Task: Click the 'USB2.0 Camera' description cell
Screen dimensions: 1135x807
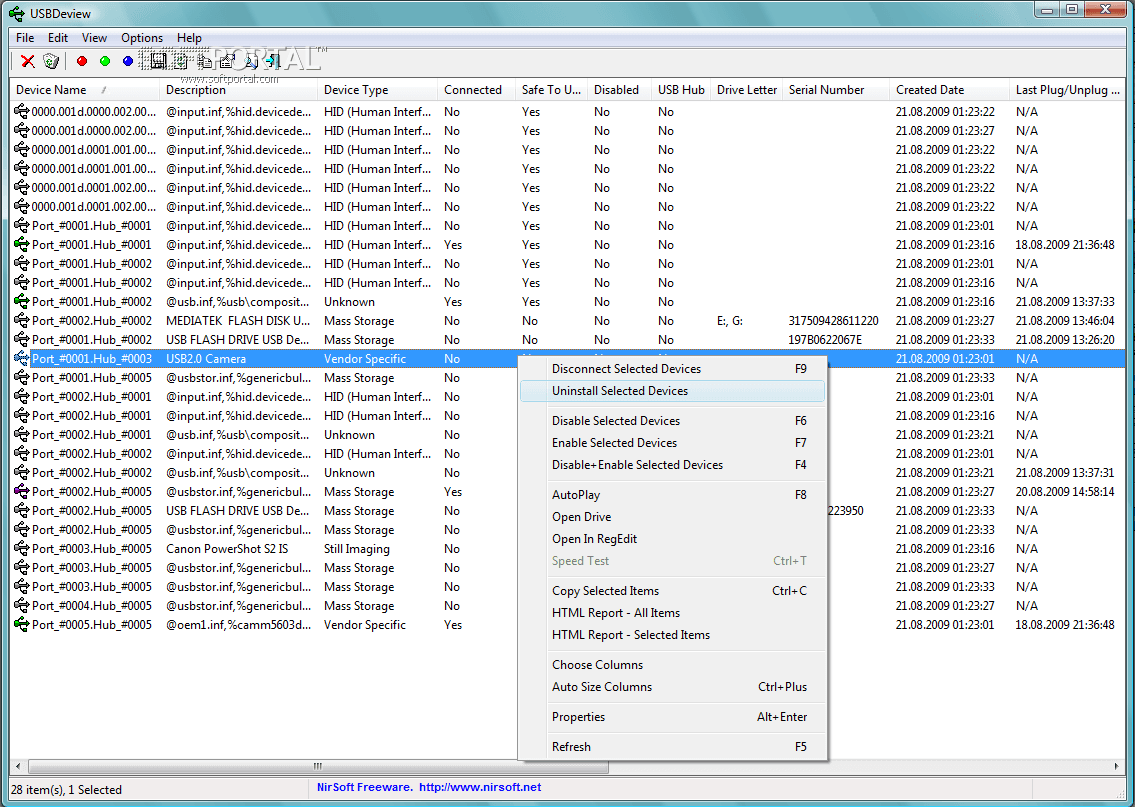Action: pyautogui.click(x=206, y=358)
